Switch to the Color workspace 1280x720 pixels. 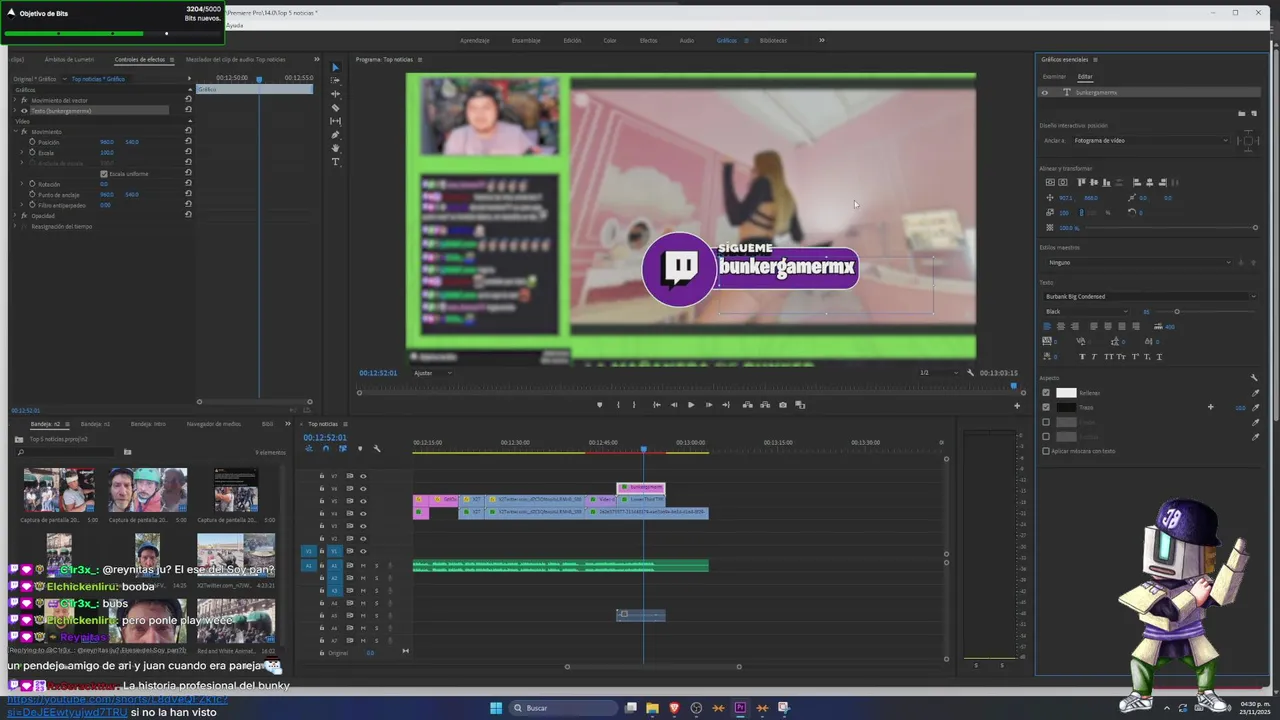[x=609, y=40]
